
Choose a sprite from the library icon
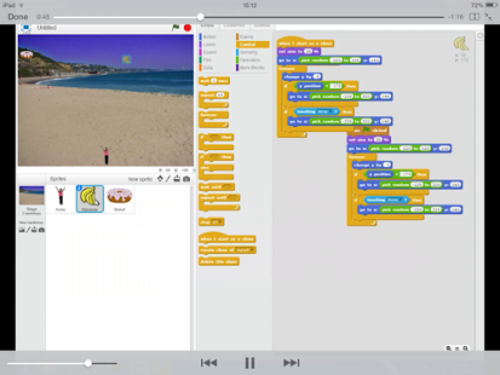click(160, 179)
